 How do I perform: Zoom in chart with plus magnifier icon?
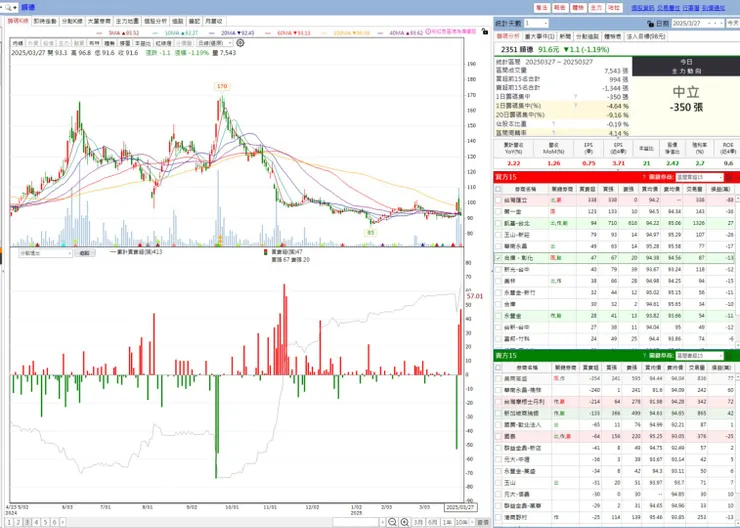click(404, 522)
